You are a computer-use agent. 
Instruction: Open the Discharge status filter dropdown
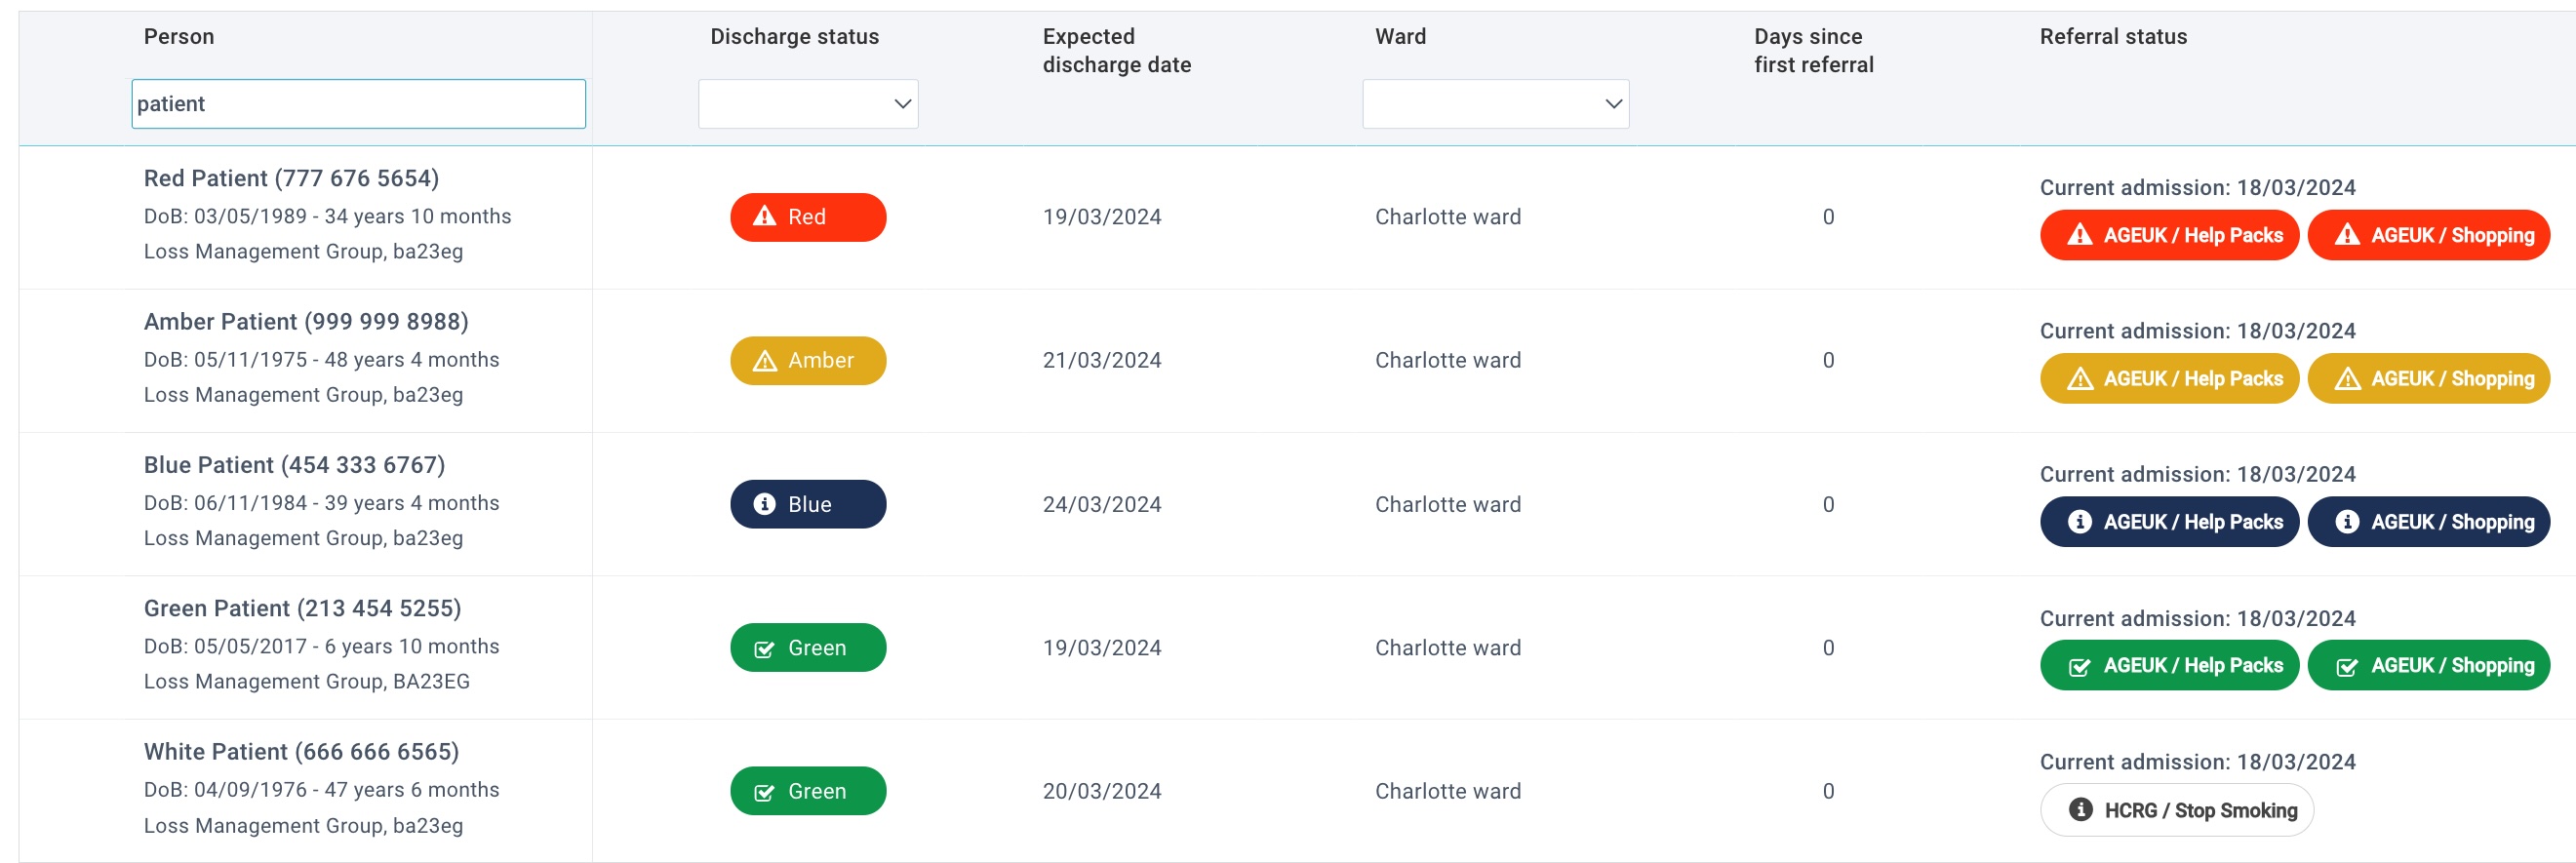pyautogui.click(x=807, y=104)
